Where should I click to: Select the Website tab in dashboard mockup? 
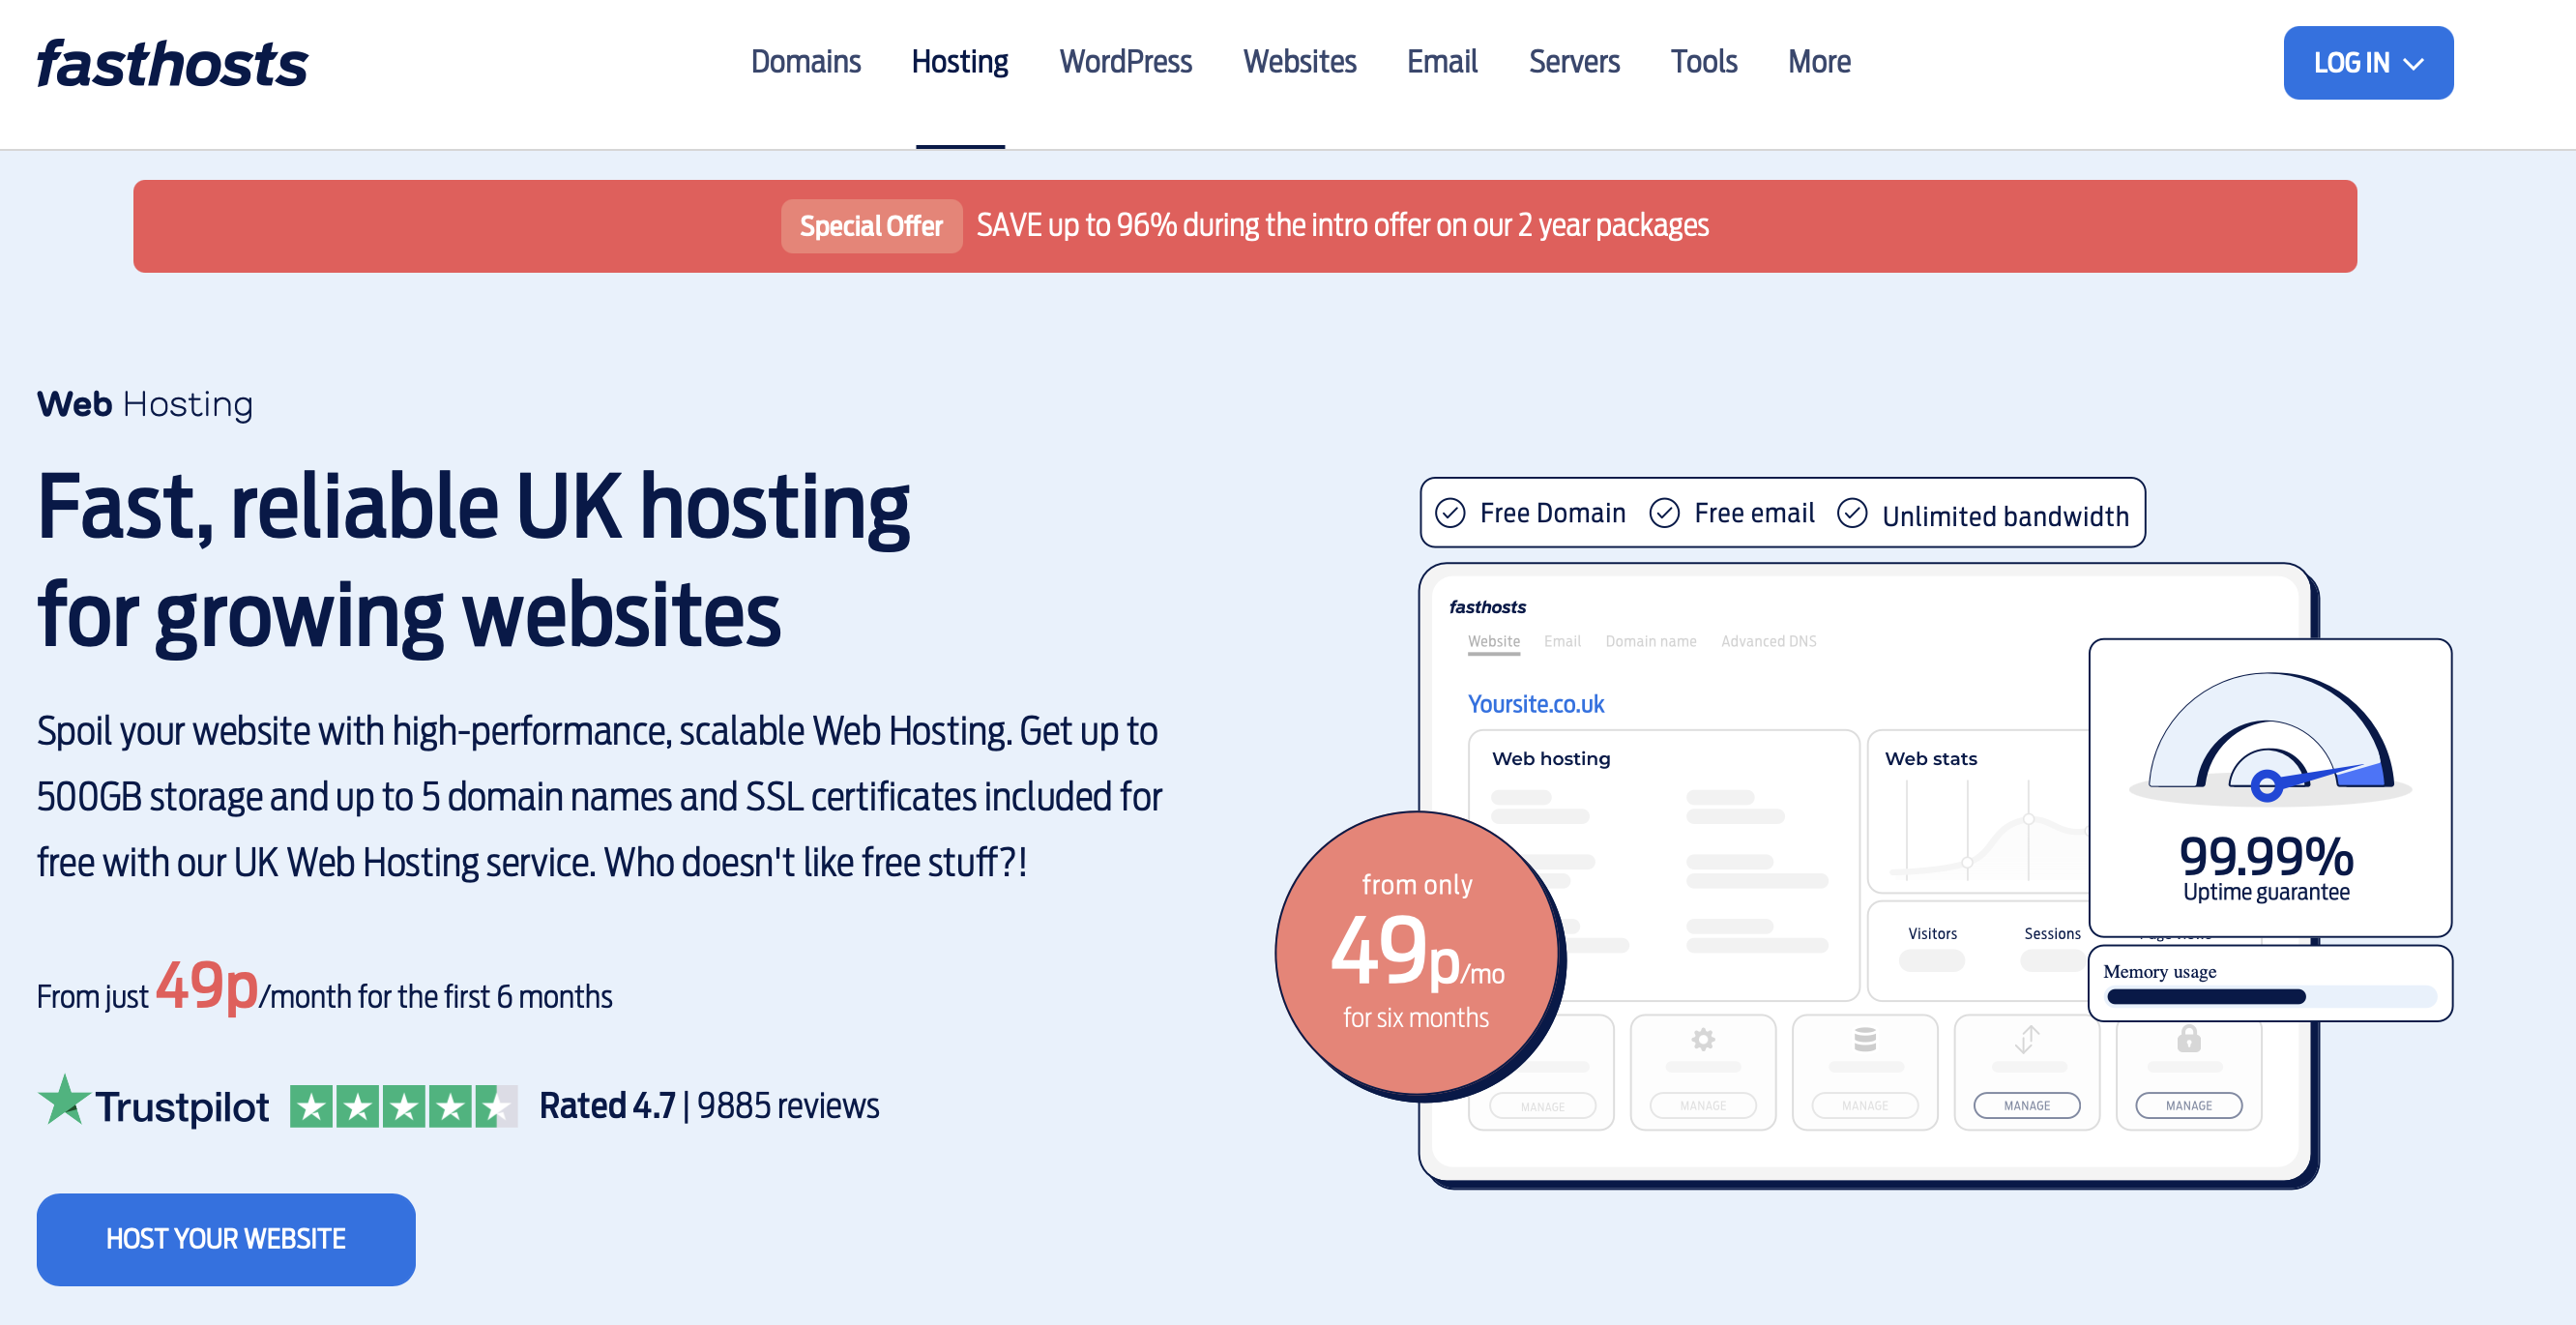click(x=1493, y=641)
